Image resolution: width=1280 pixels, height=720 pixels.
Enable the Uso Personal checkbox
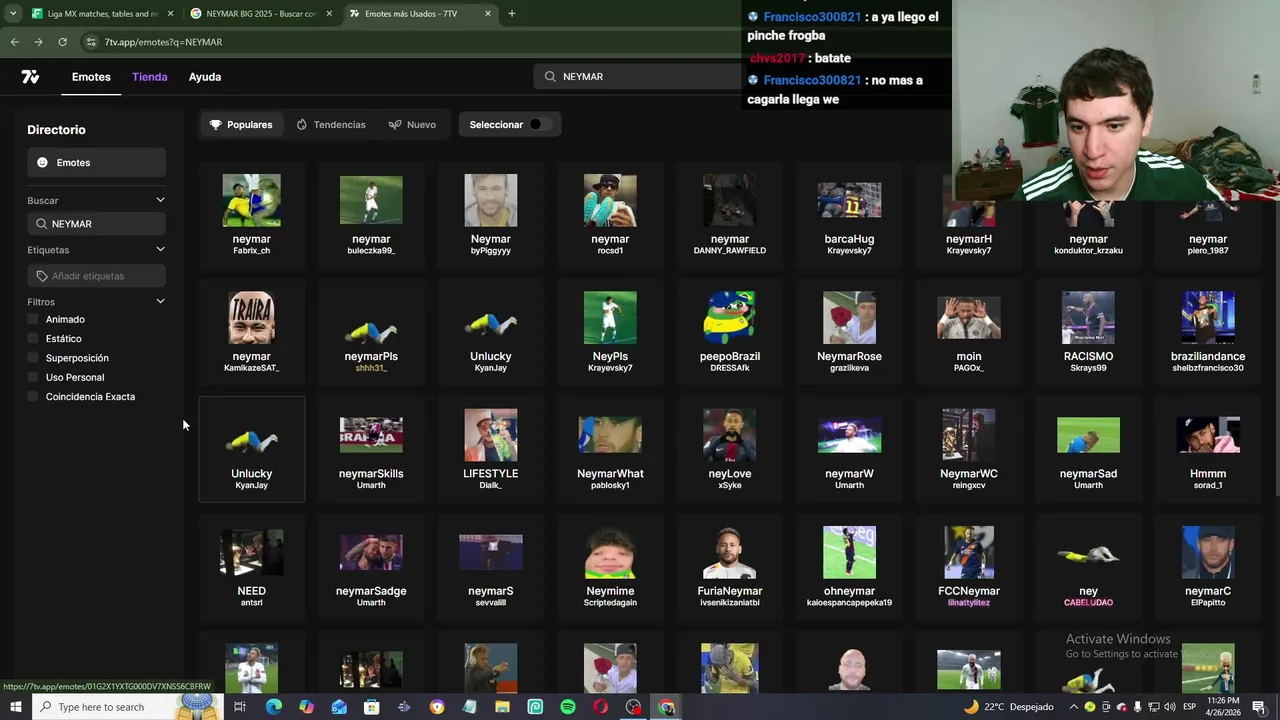pyautogui.click(x=33, y=377)
